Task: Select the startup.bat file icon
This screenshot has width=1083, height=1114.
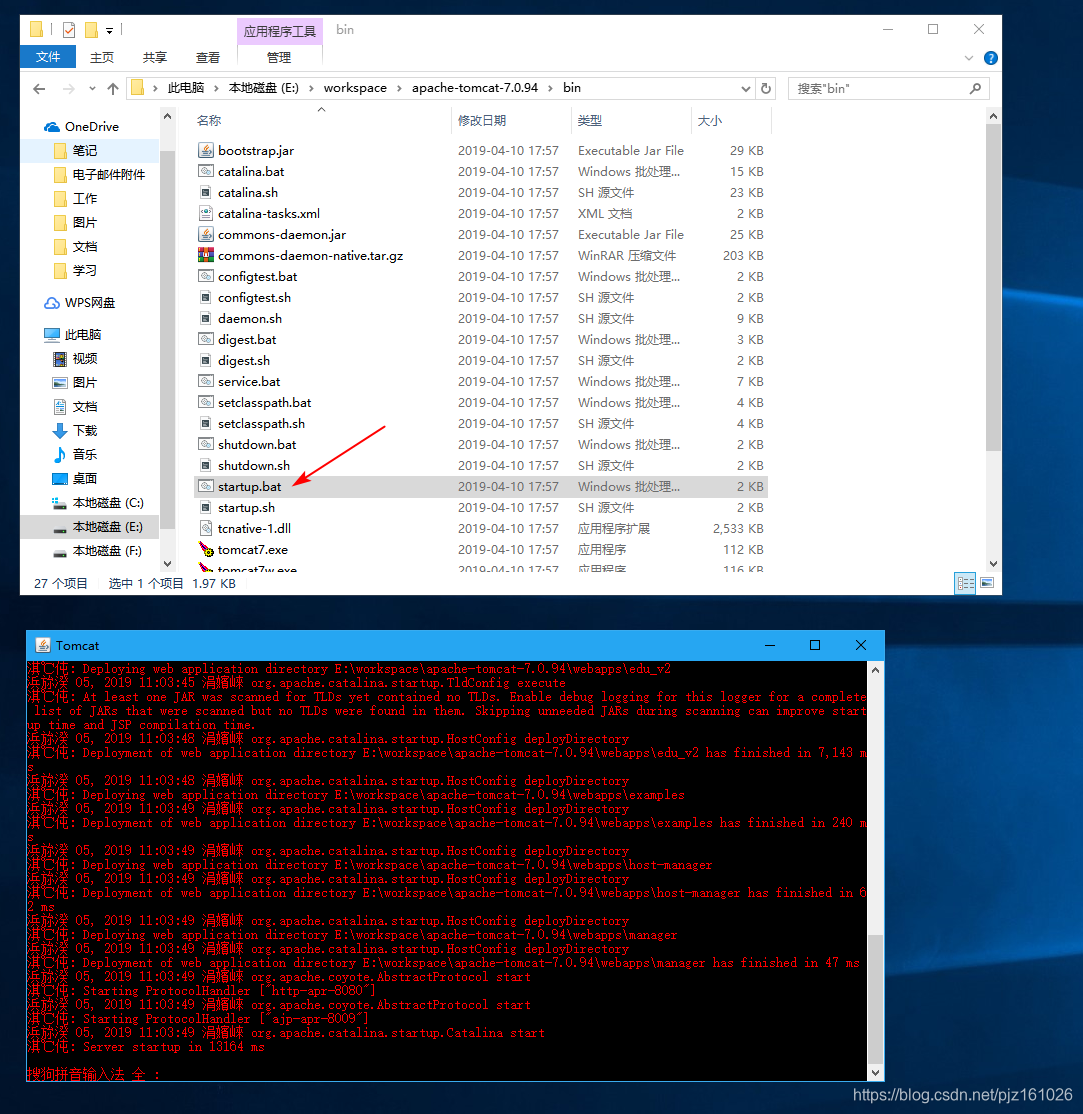Action: coord(205,487)
